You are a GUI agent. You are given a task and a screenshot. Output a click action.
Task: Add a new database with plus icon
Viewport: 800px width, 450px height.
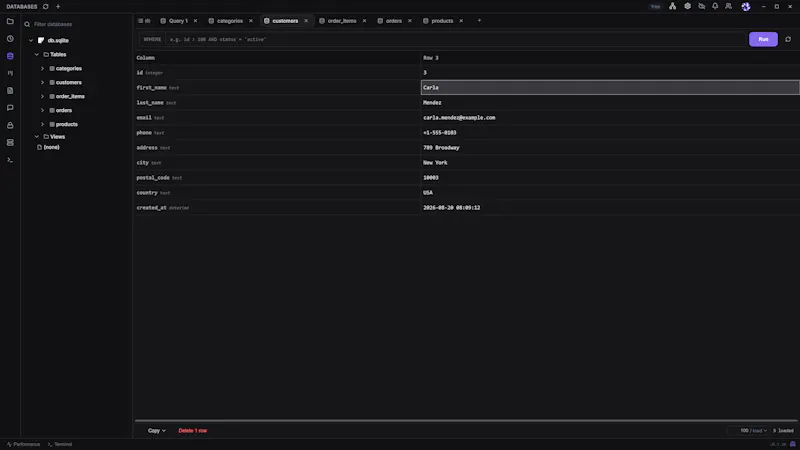(x=58, y=7)
